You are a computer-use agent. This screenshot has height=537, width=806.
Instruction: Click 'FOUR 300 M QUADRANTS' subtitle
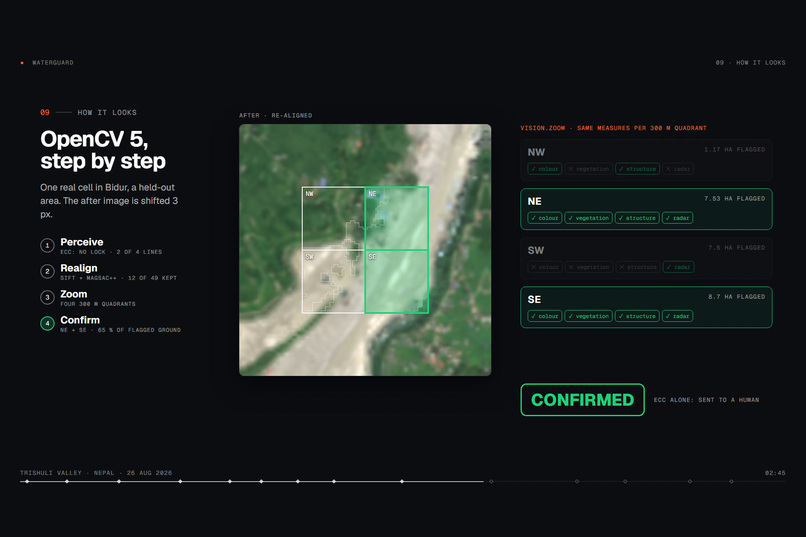point(98,304)
